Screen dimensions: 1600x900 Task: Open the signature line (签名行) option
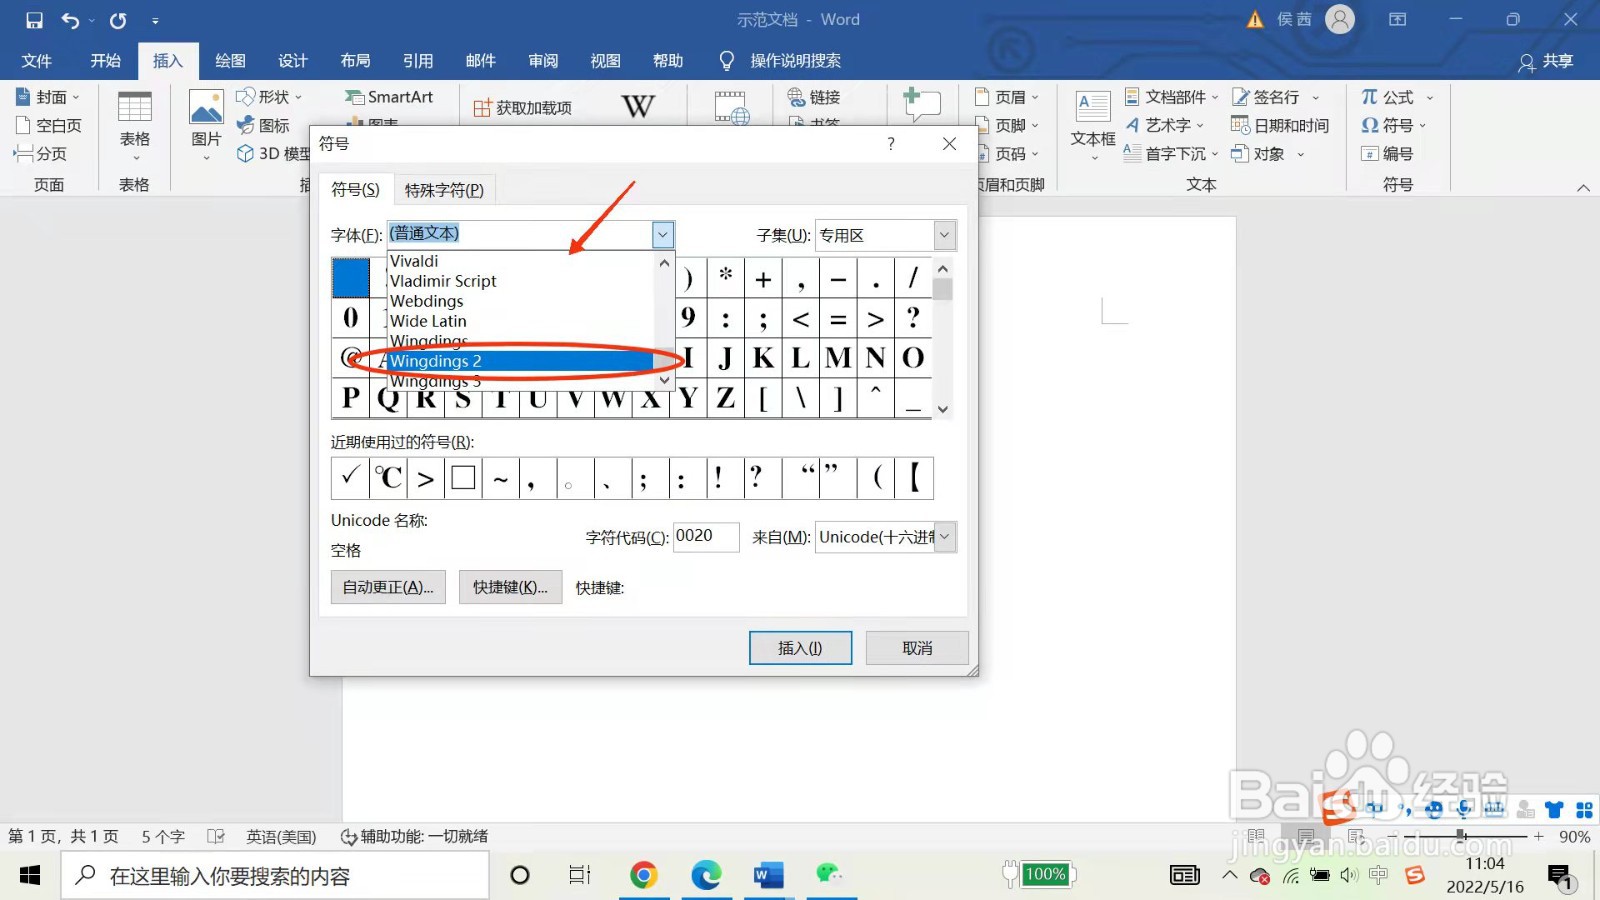pyautogui.click(x=1275, y=97)
